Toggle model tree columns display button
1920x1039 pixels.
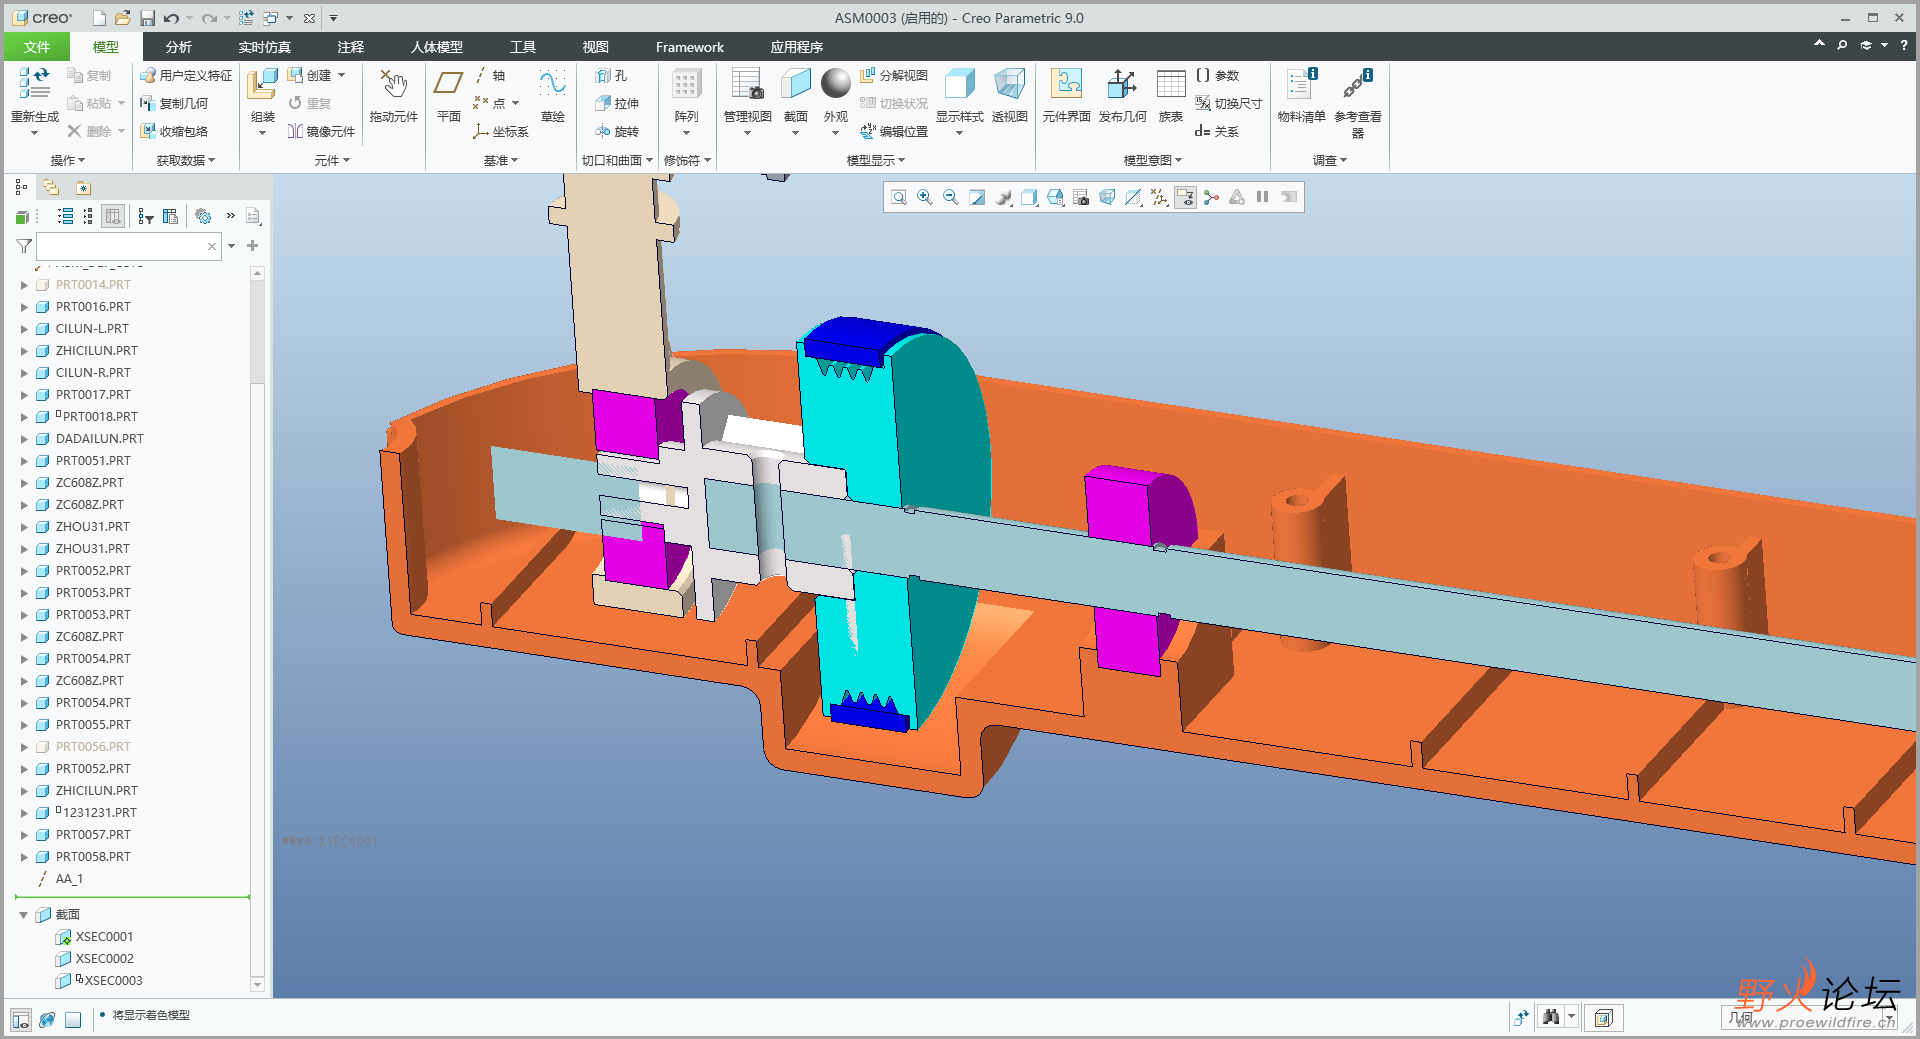[113, 216]
